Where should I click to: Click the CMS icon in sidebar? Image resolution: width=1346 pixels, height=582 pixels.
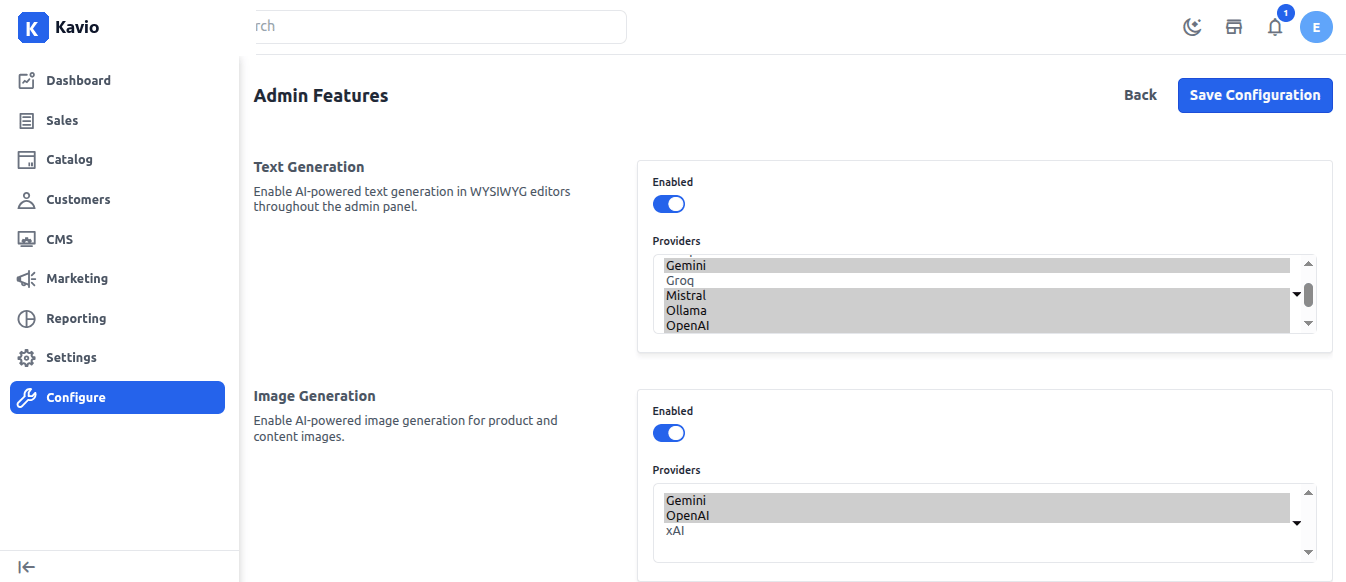[27, 240]
